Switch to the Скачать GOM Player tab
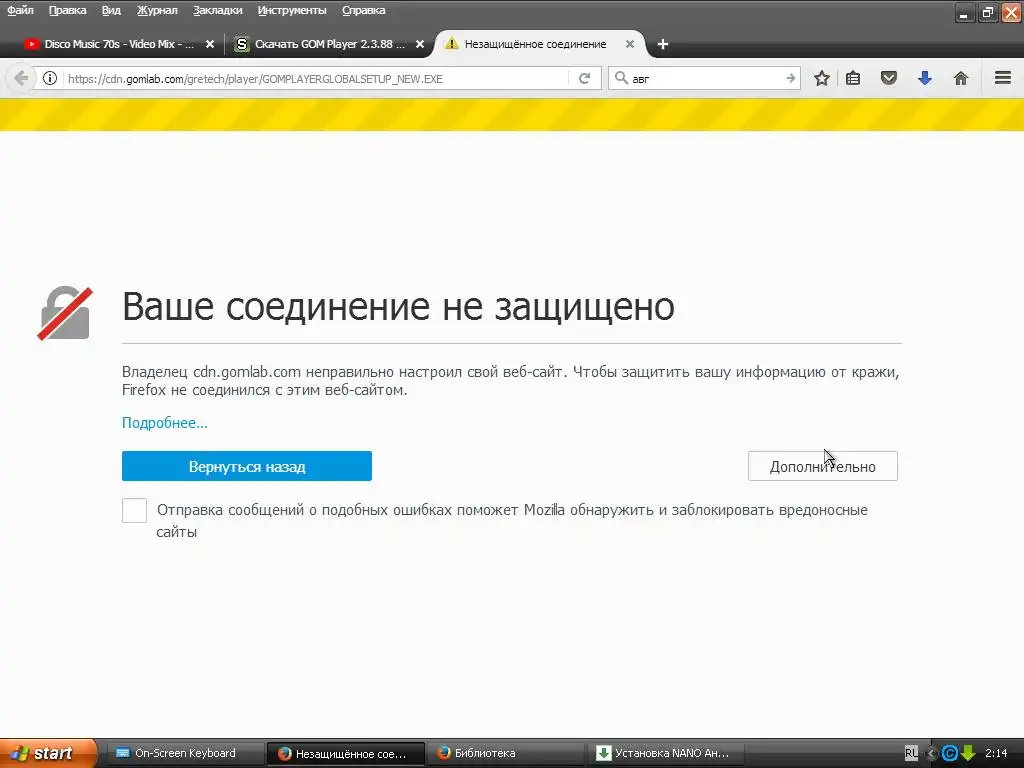Image resolution: width=1024 pixels, height=768 pixels. 329,44
